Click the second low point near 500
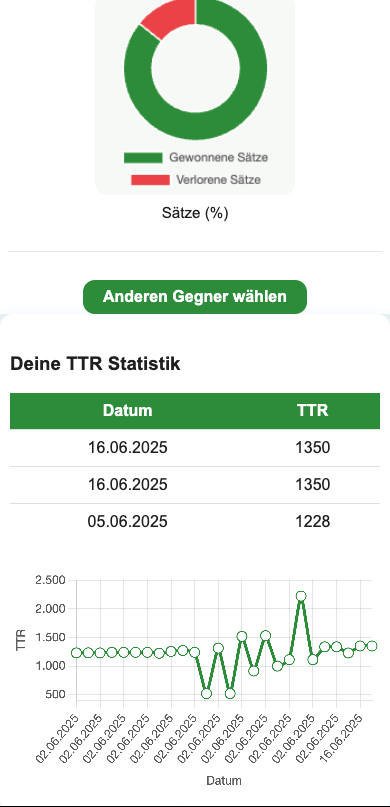Viewport: 390px width, 807px height. (x=230, y=694)
